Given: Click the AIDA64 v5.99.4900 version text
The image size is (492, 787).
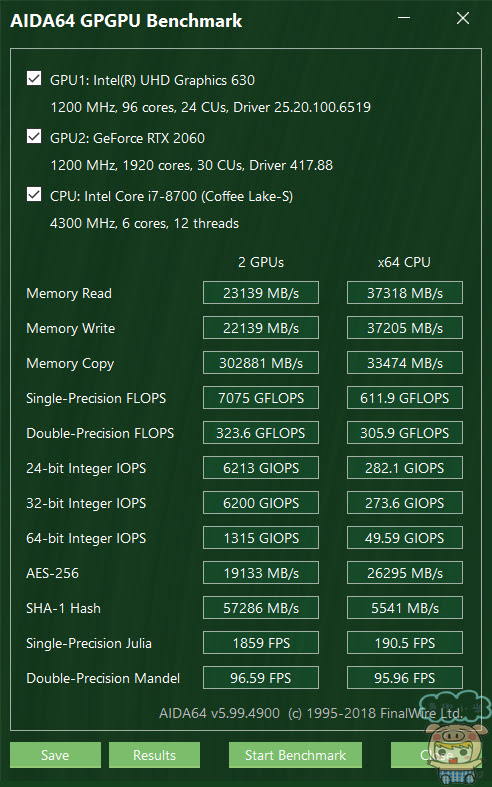Looking at the screenshot, I should pyautogui.click(x=219, y=713).
